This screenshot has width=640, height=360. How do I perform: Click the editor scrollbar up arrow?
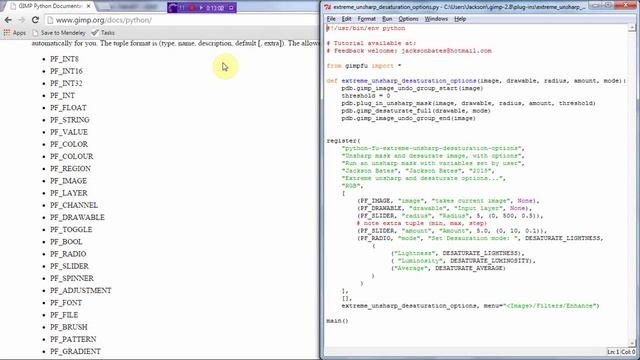632,28
